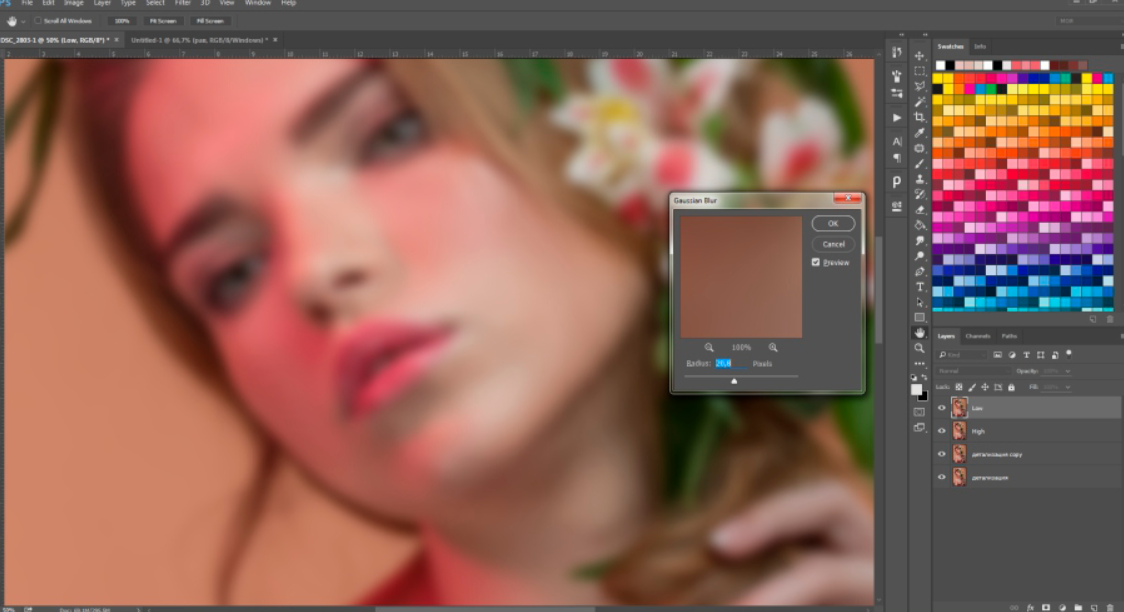Select the Smudge tool
Screen dimensions: 1124x612
(x=920, y=241)
